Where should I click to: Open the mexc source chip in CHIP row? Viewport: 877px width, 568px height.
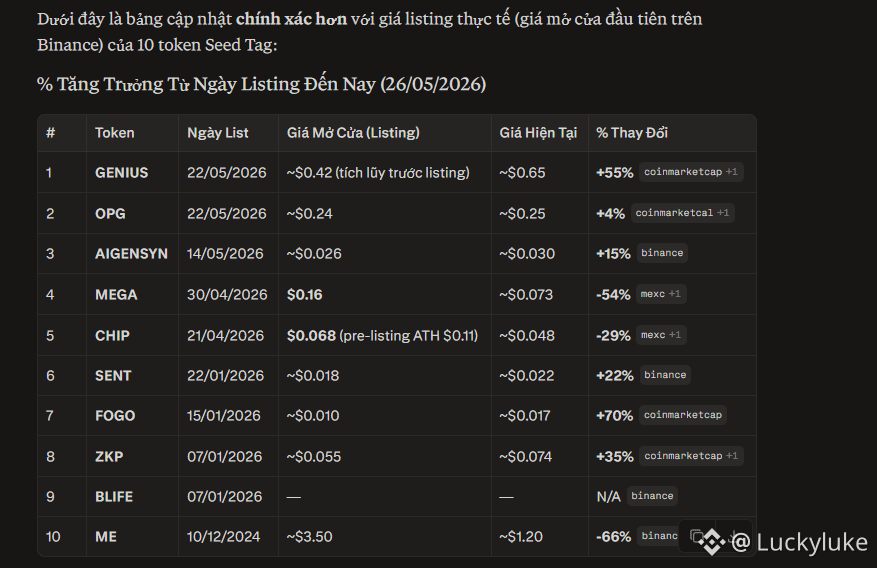coord(661,335)
